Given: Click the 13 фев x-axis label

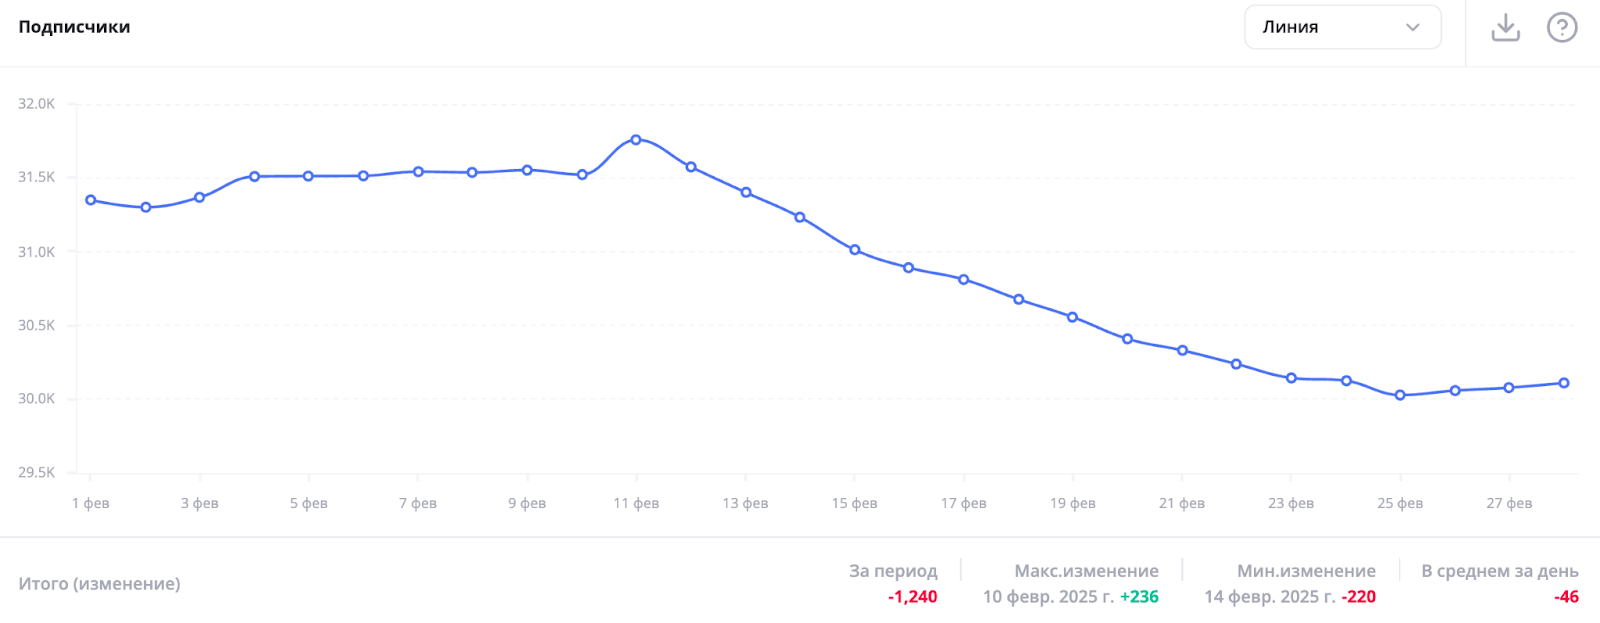Looking at the screenshot, I should tap(745, 503).
